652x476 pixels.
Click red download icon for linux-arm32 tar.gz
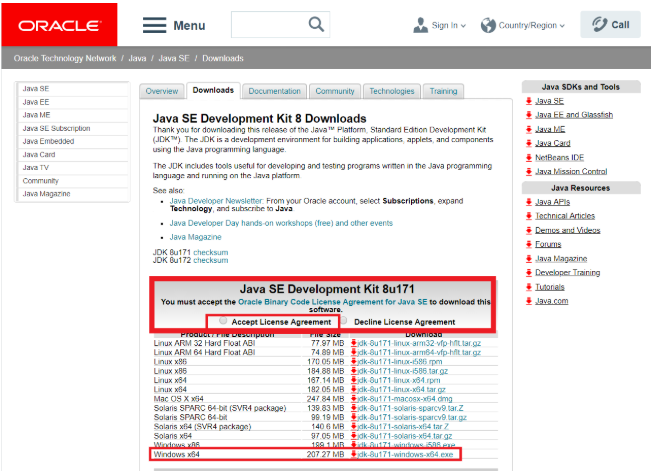(354, 343)
